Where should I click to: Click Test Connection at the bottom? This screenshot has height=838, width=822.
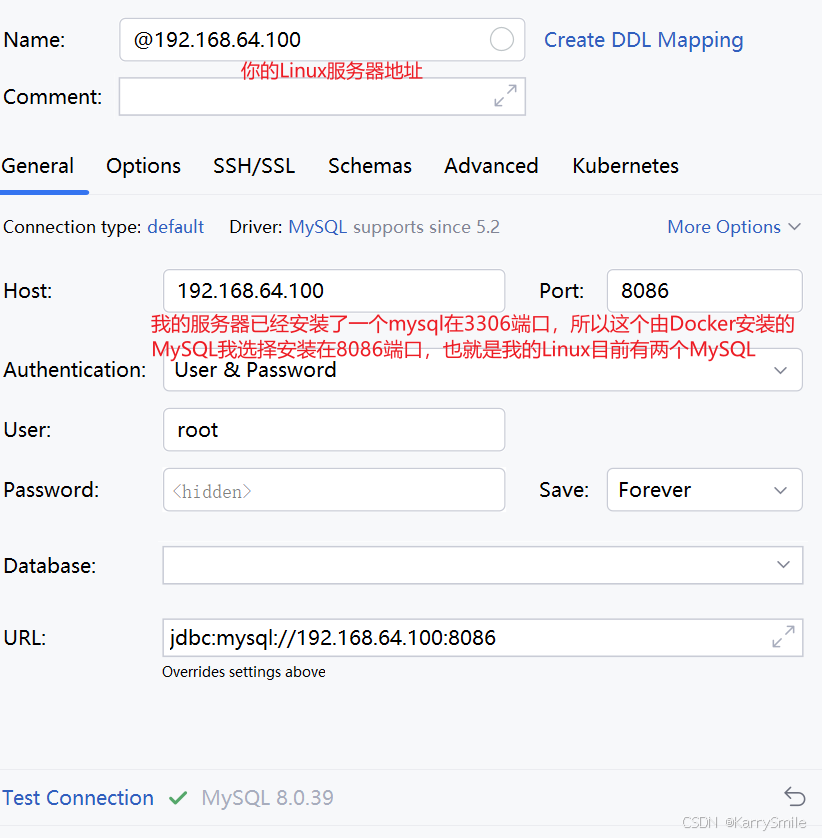tap(78, 798)
